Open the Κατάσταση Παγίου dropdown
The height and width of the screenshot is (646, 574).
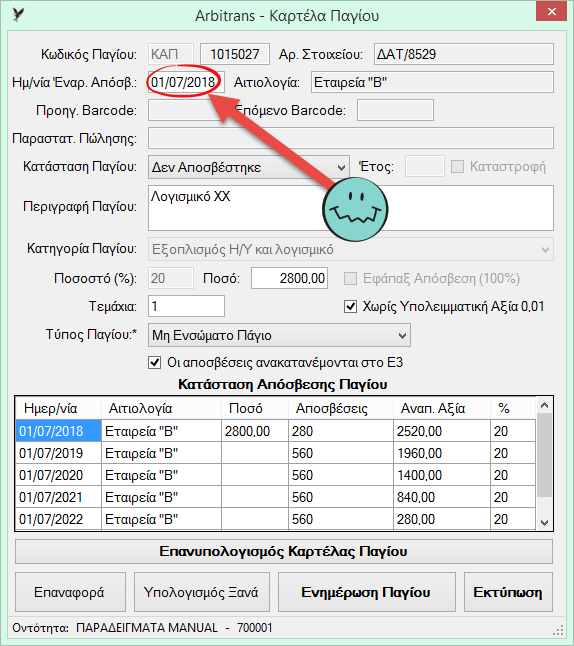[x=249, y=167]
